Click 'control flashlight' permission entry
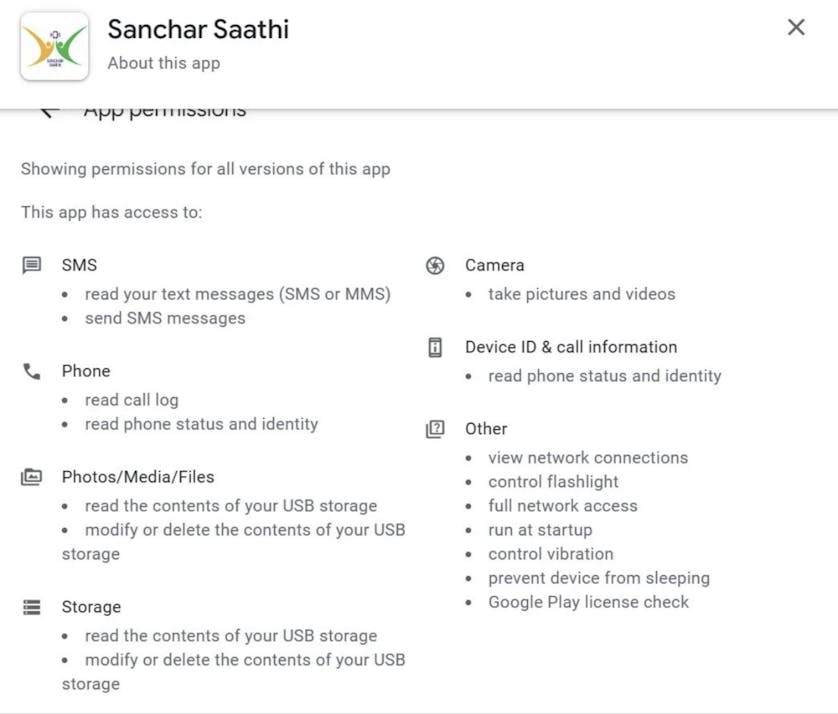Viewport: 838px width, 714px height. [553, 482]
